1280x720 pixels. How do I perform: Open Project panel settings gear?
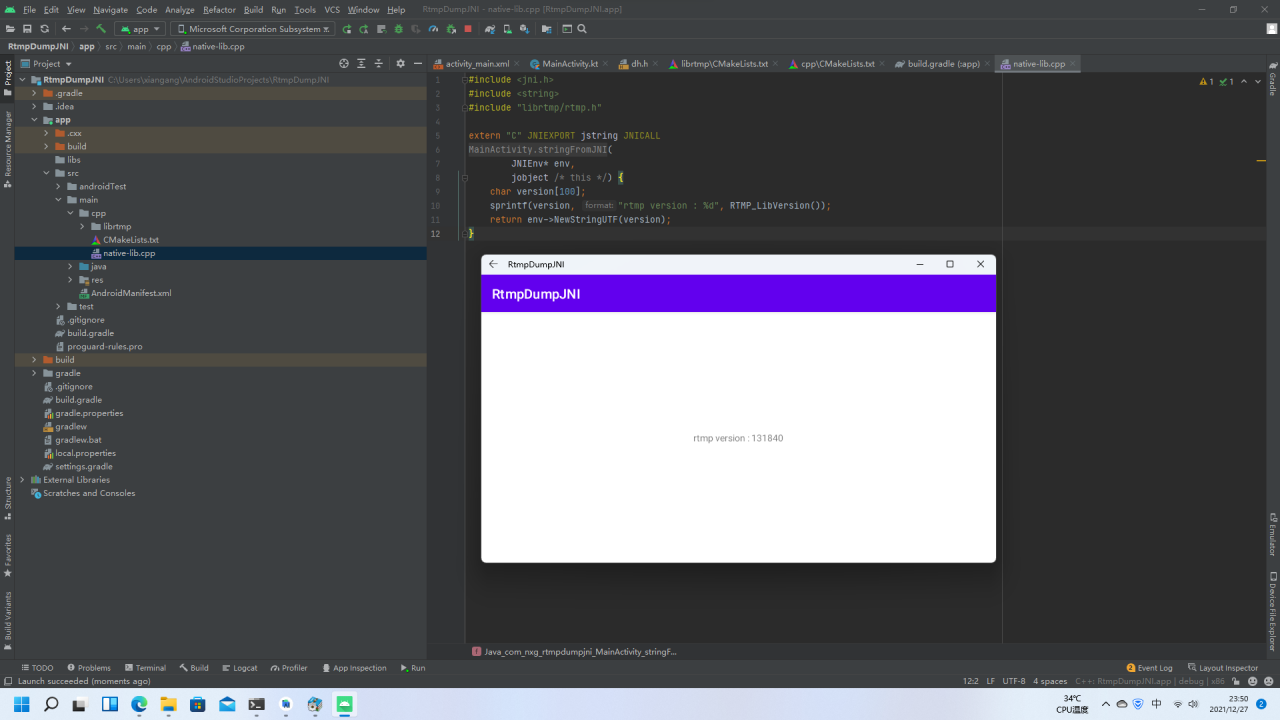[400, 63]
